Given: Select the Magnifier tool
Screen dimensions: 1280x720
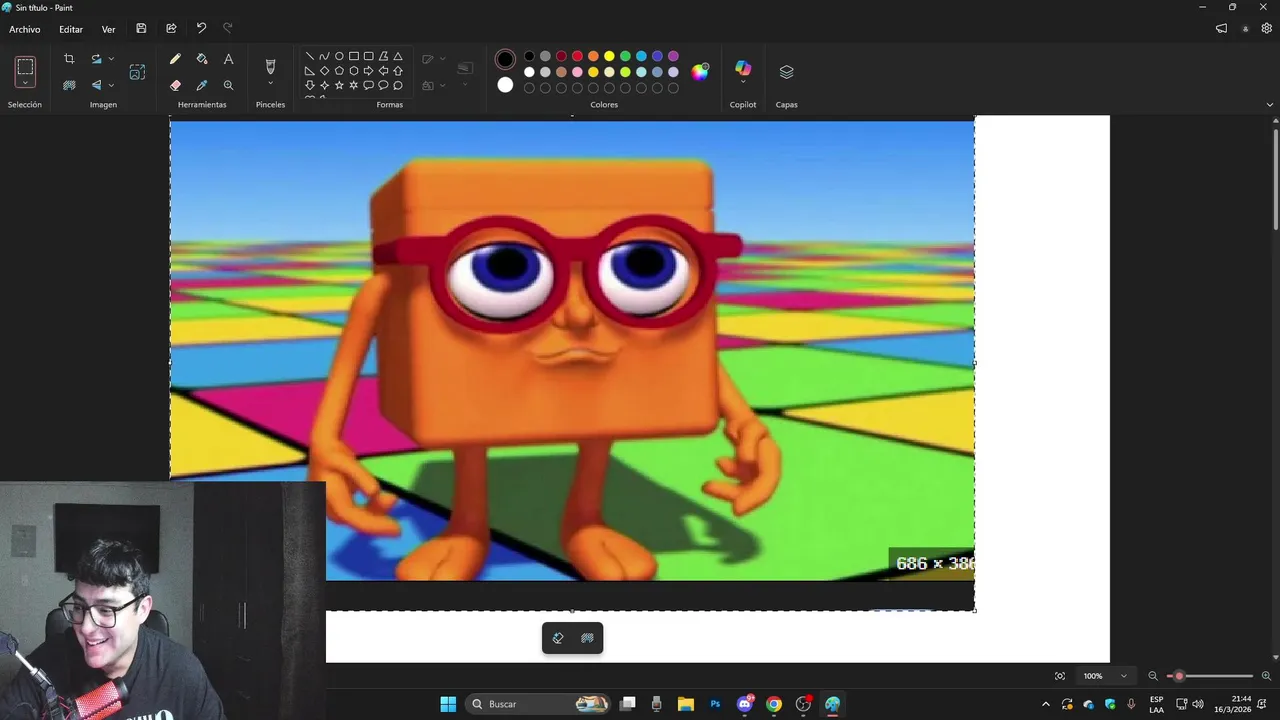Looking at the screenshot, I should coord(228,85).
